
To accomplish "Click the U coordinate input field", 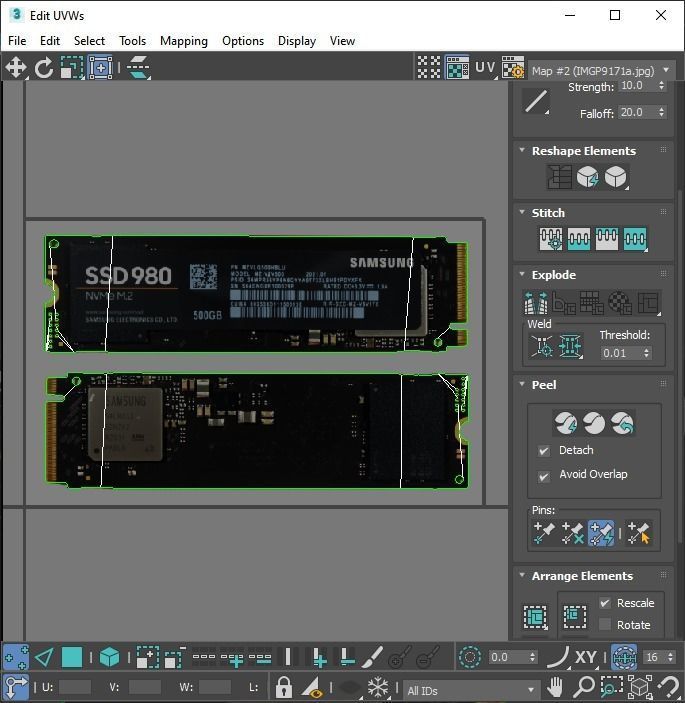I will (x=75, y=686).
